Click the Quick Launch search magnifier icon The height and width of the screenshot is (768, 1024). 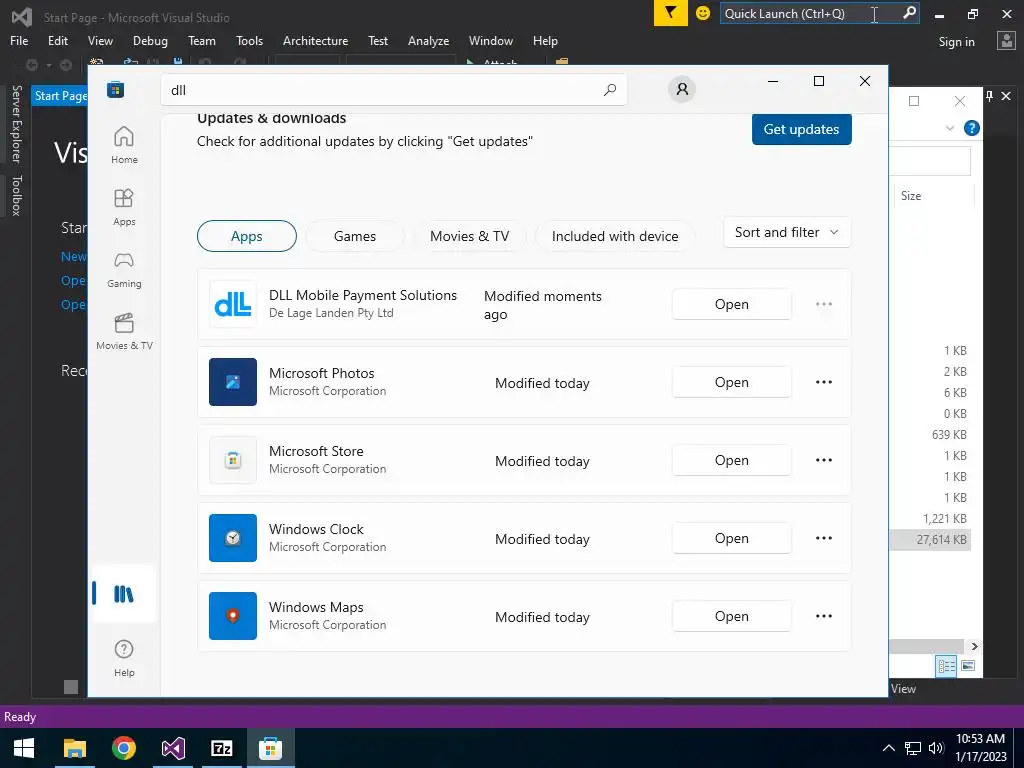click(909, 13)
